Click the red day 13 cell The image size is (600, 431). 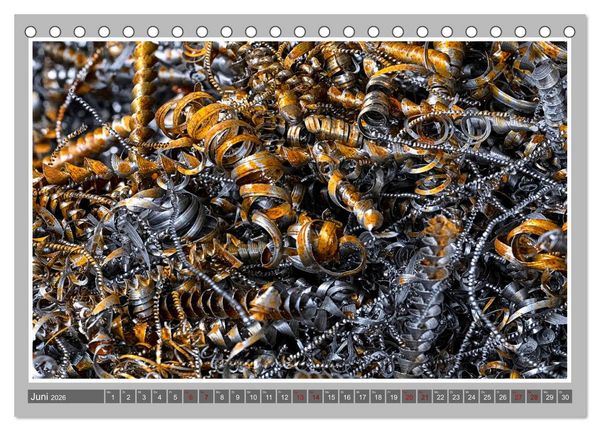(x=300, y=397)
